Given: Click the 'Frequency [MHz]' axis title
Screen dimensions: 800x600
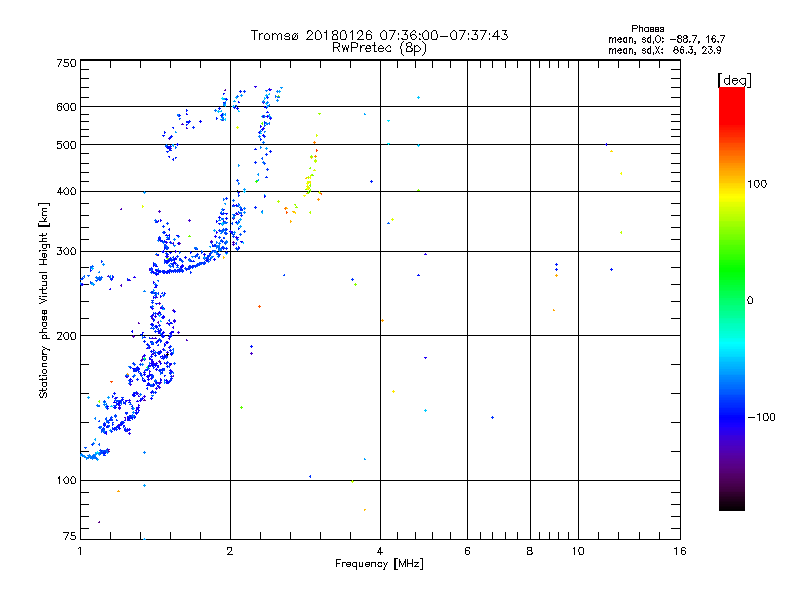Looking at the screenshot, I should [379, 564].
